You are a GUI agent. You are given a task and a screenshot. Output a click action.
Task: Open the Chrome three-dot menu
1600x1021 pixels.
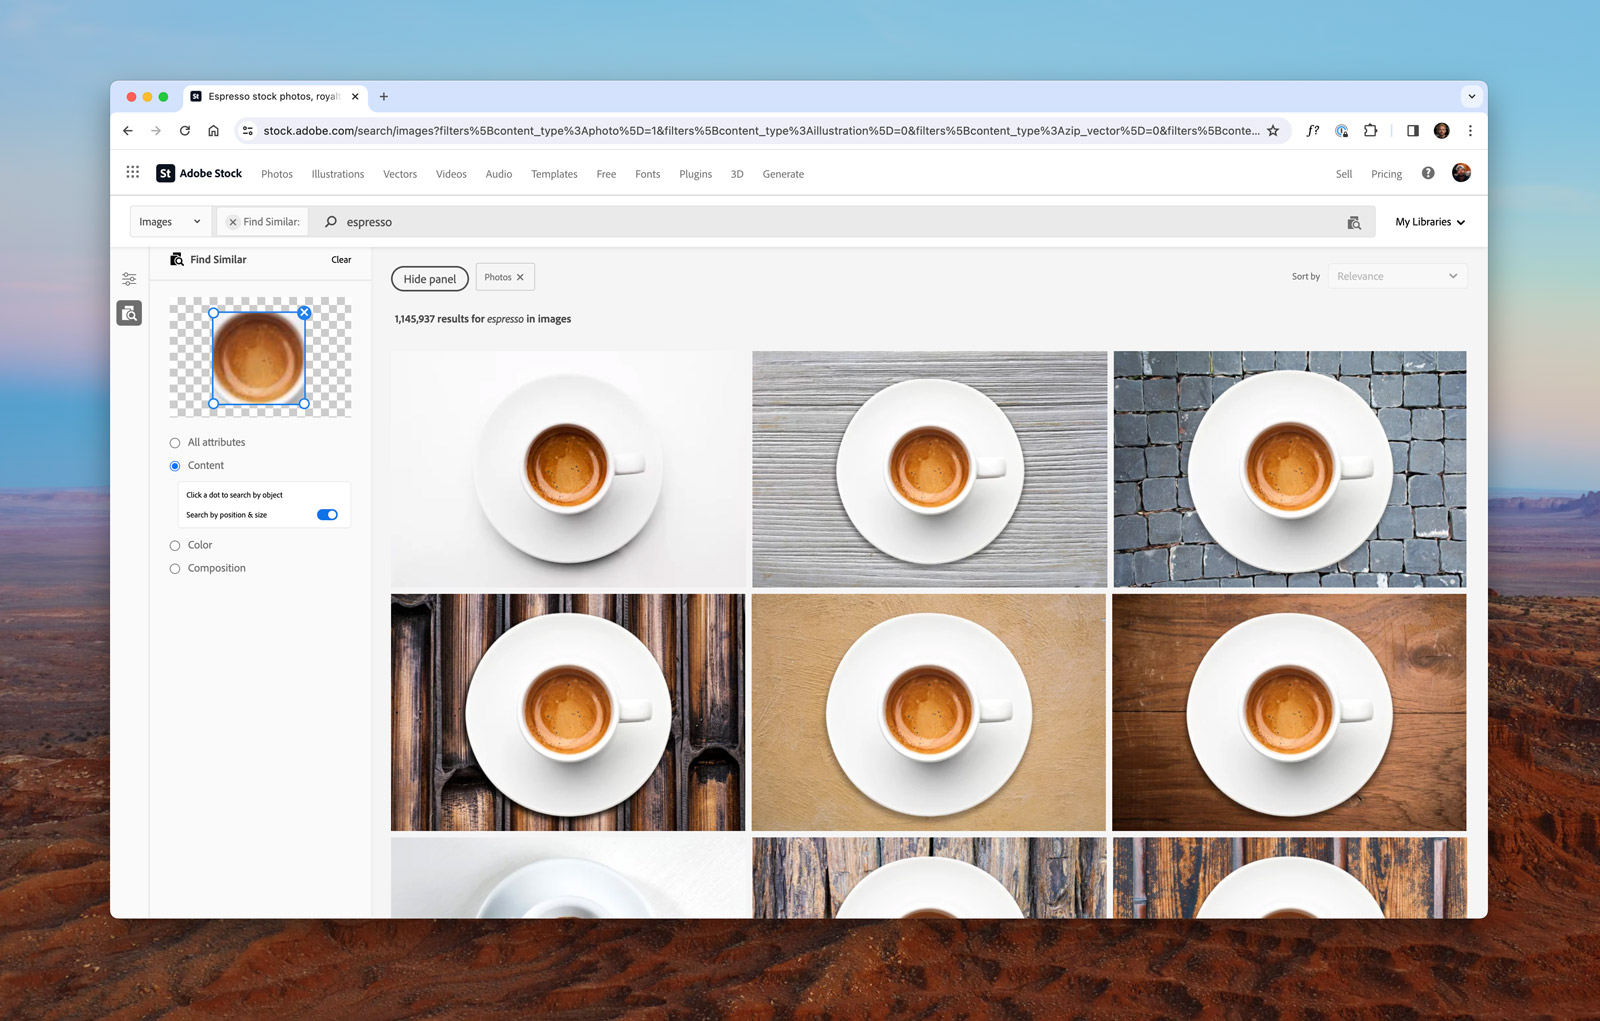click(1470, 131)
